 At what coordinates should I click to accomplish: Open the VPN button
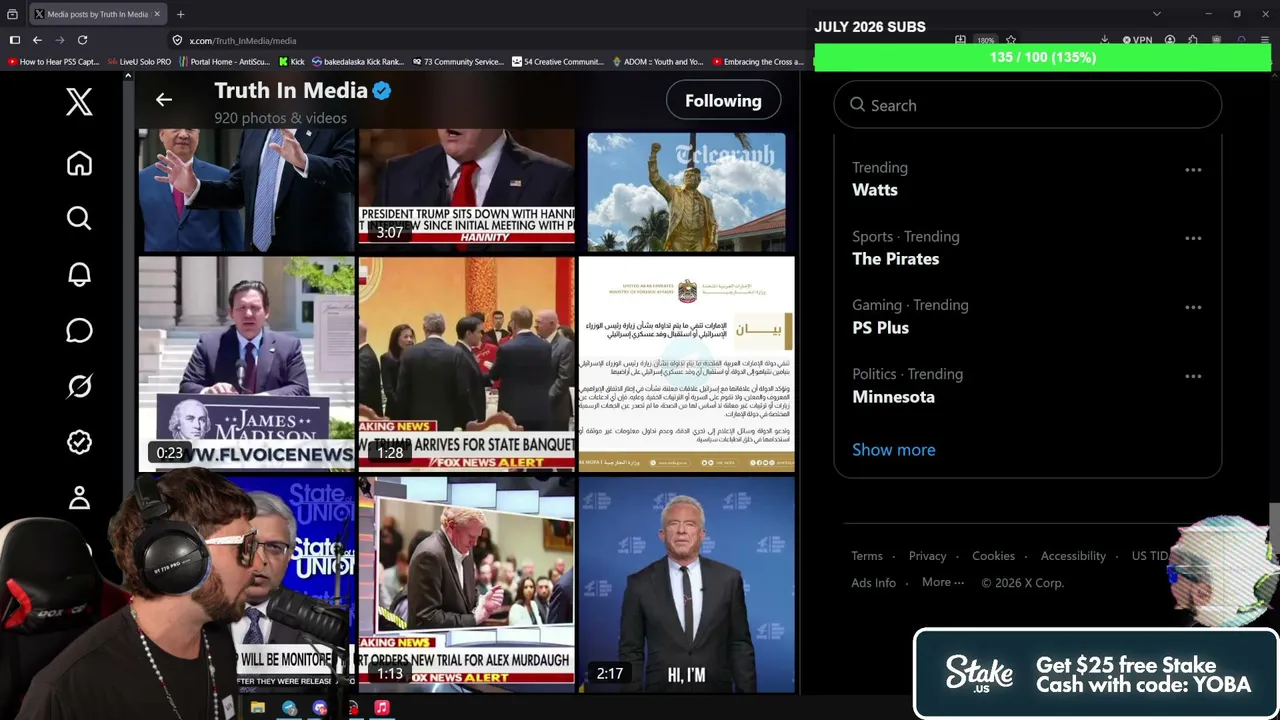1138,40
